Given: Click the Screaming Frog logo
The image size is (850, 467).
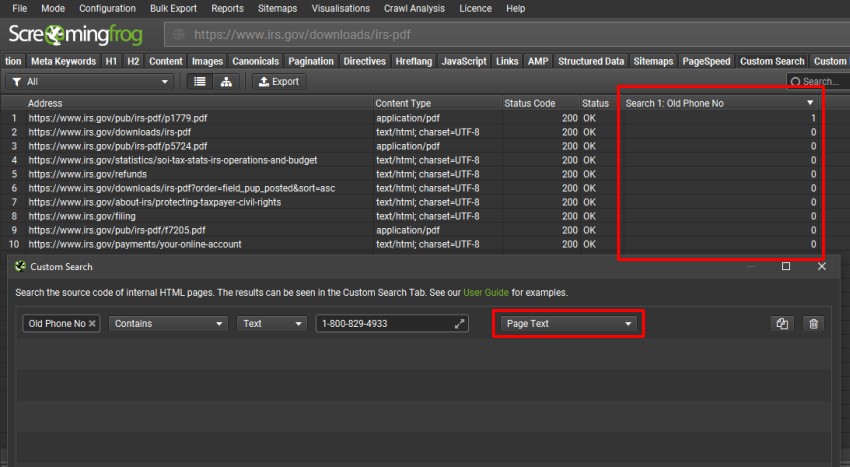Looking at the screenshot, I should (x=75, y=35).
